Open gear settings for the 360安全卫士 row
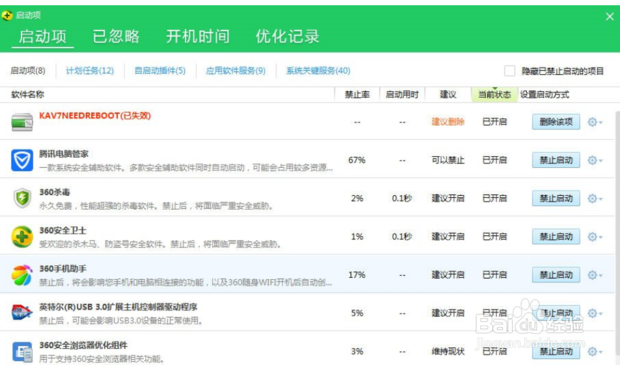The height and width of the screenshot is (365, 620). point(594,236)
